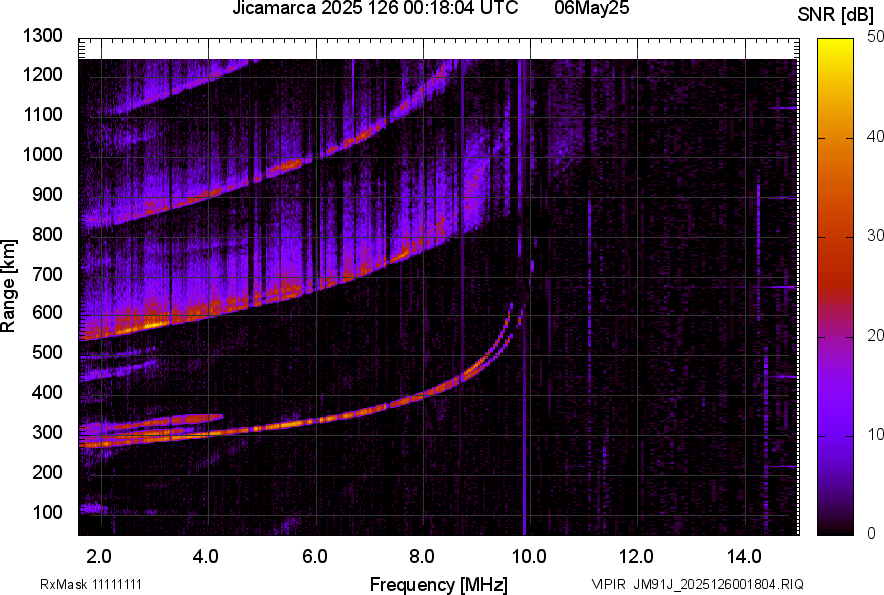The image size is (884, 595).
Task: Click the range tick label '200'
Action: [x=47, y=471]
